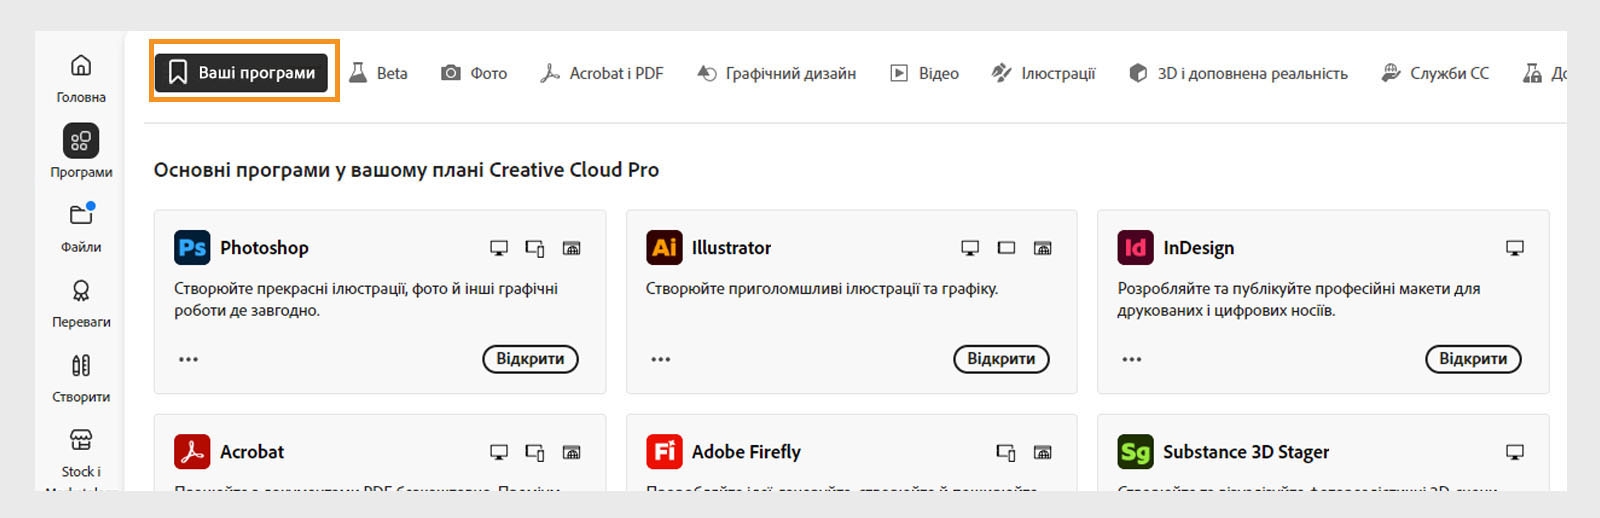Screen dimensions: 1600x518
Task: Click the Illustrator Ai app icon
Action: pyautogui.click(x=664, y=247)
